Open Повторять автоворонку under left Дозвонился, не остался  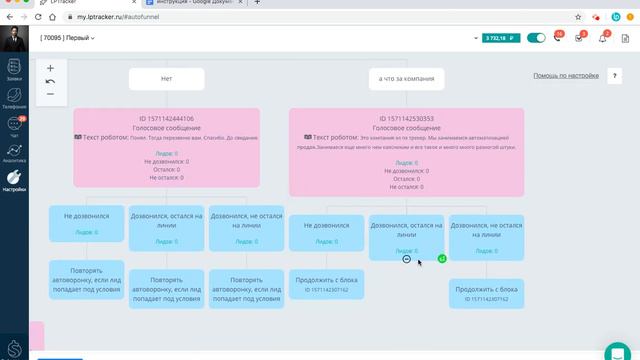(247, 289)
